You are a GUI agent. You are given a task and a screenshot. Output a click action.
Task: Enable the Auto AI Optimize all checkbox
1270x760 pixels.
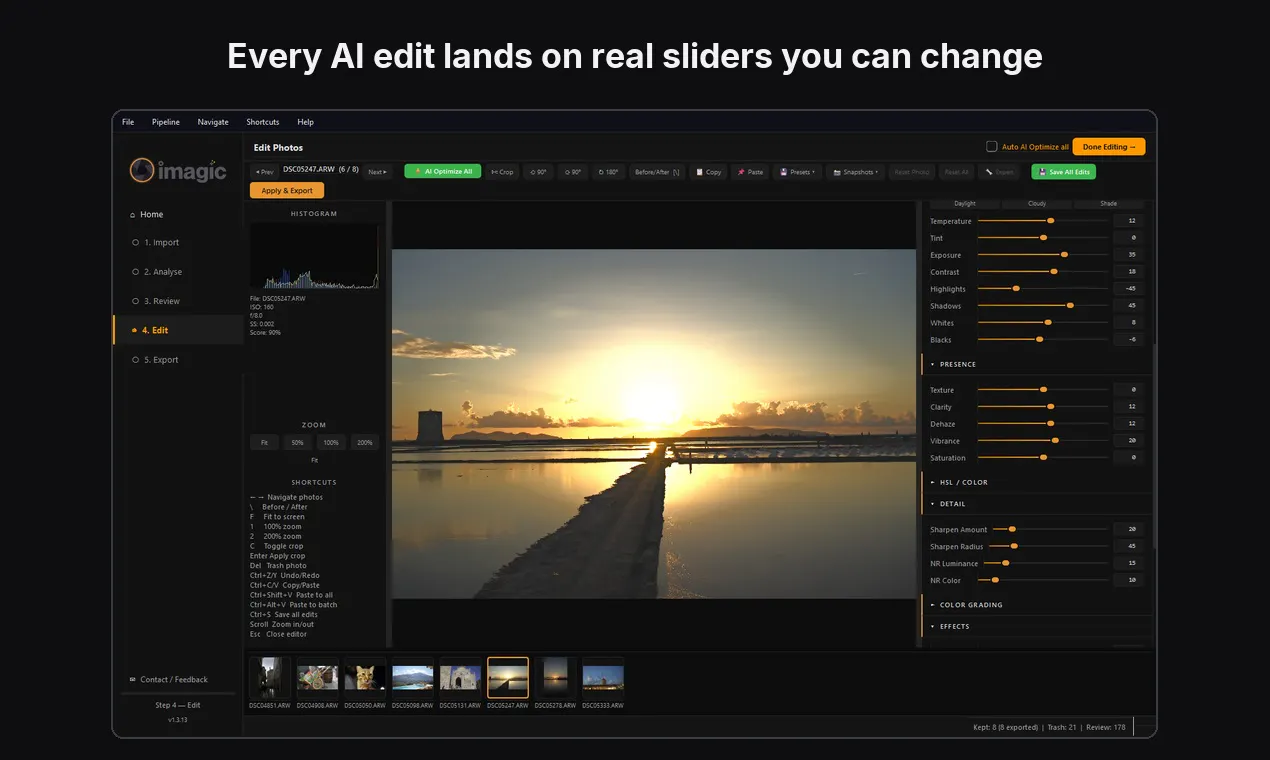[991, 147]
